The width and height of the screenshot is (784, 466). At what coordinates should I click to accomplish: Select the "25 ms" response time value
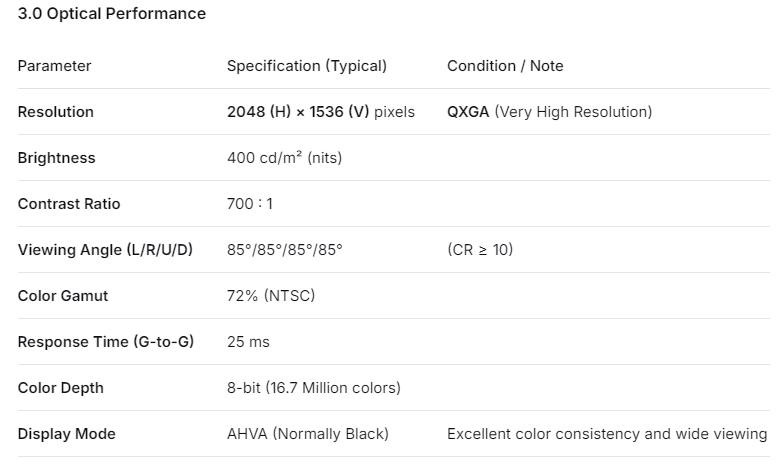click(x=248, y=342)
